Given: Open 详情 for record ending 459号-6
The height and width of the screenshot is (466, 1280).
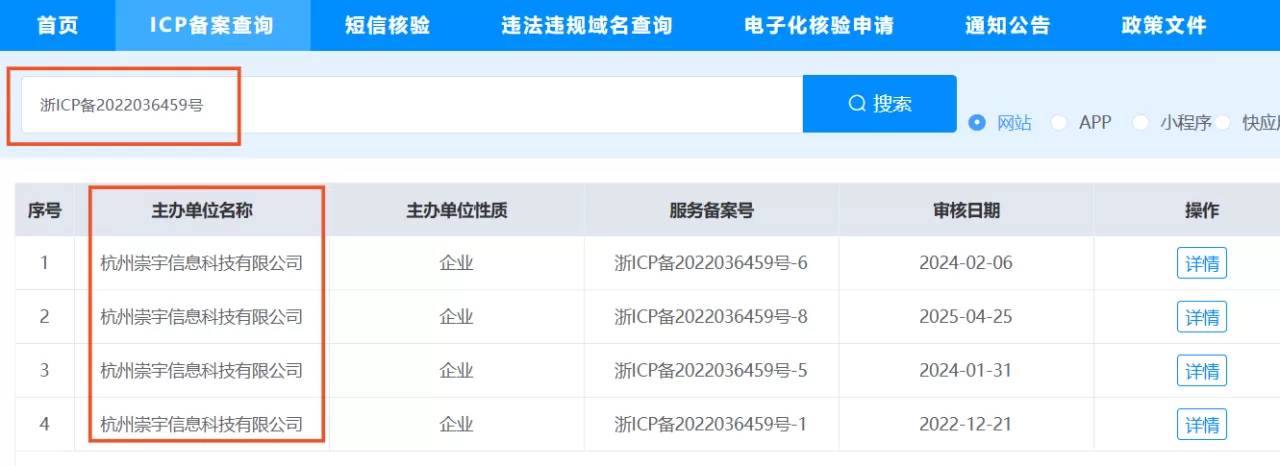Looking at the screenshot, I should (x=1202, y=263).
